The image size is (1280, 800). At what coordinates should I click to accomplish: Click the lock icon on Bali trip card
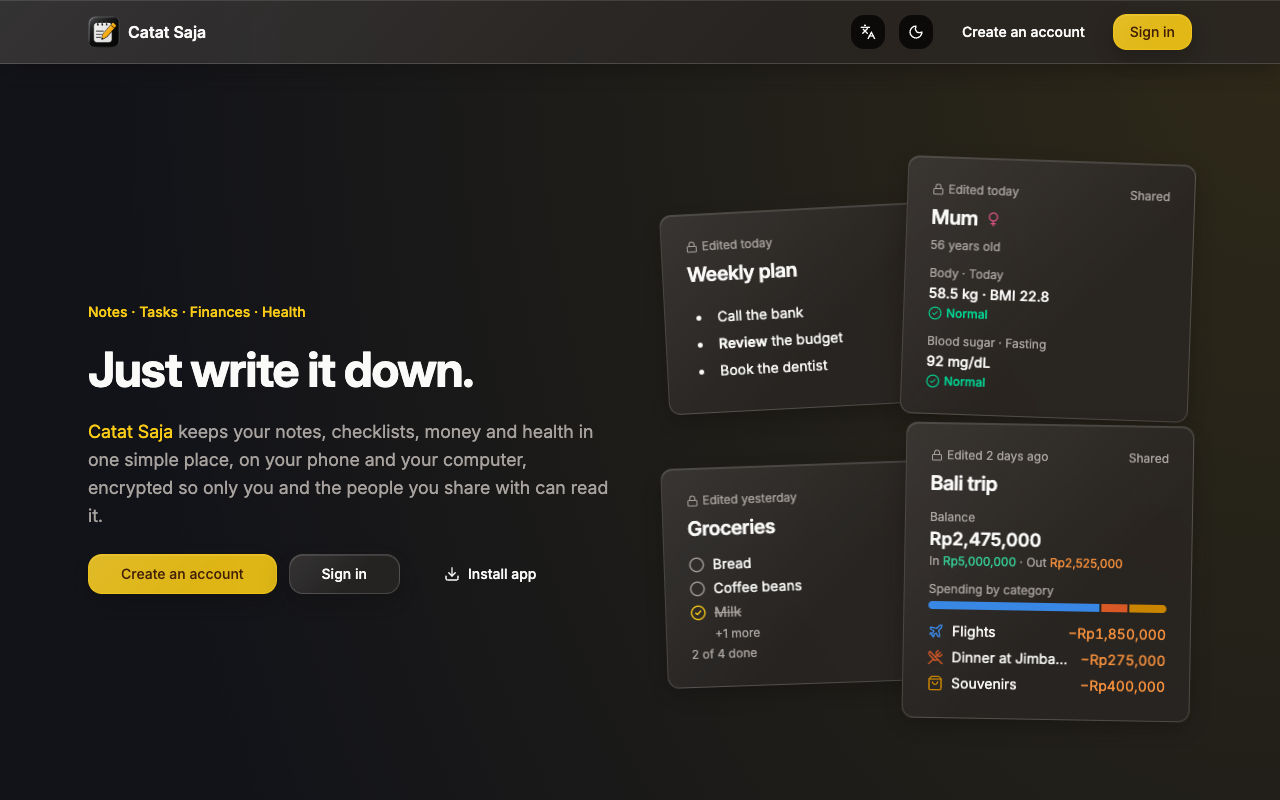pos(937,455)
